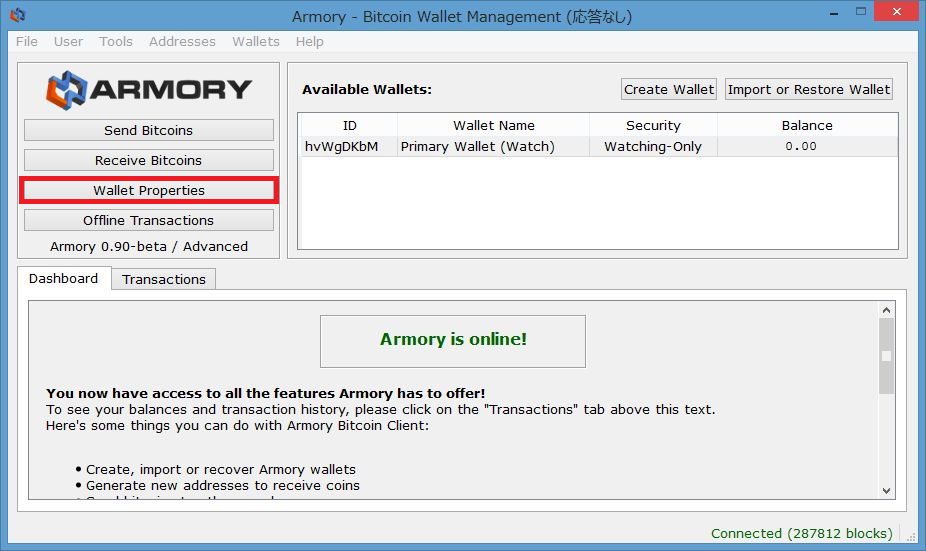The image size is (926, 551).
Task: Click the Connected (287812 blocks) status text
Action: [801, 533]
